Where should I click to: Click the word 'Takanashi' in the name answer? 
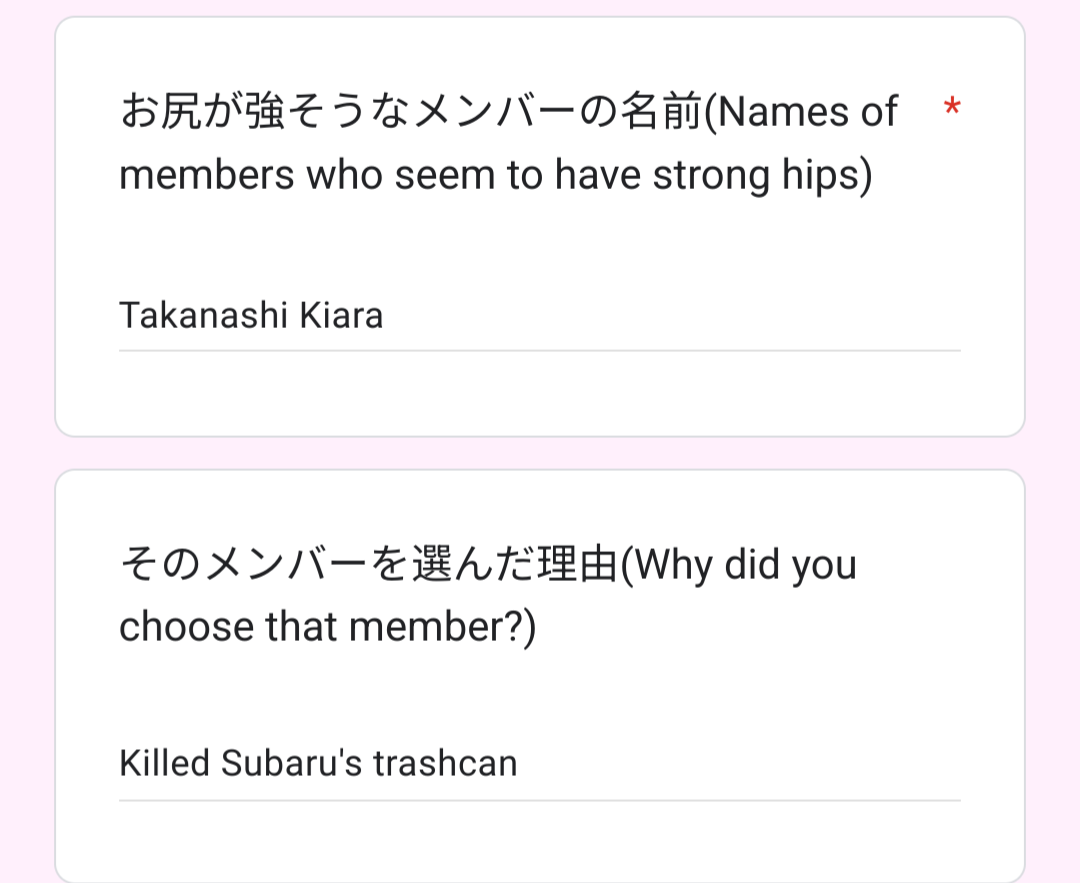[201, 316]
